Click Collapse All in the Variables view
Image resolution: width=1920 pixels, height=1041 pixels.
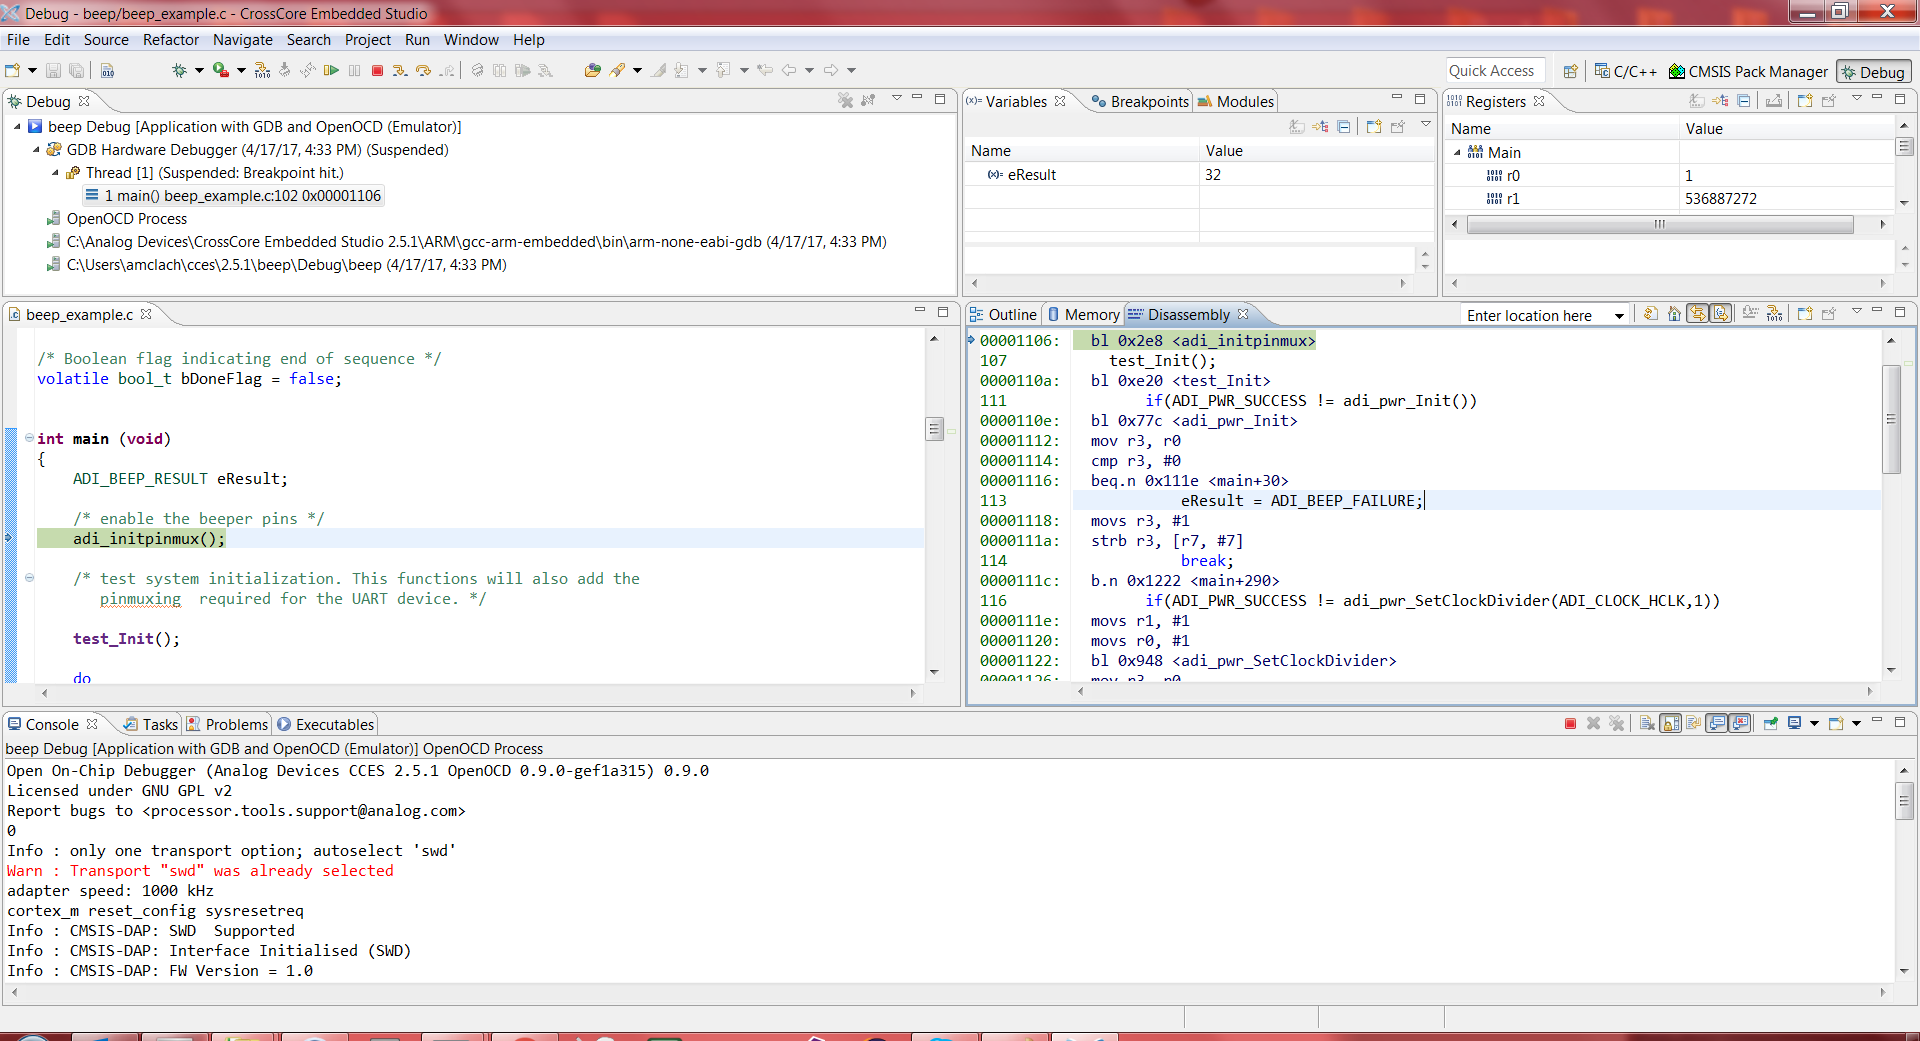point(1343,127)
